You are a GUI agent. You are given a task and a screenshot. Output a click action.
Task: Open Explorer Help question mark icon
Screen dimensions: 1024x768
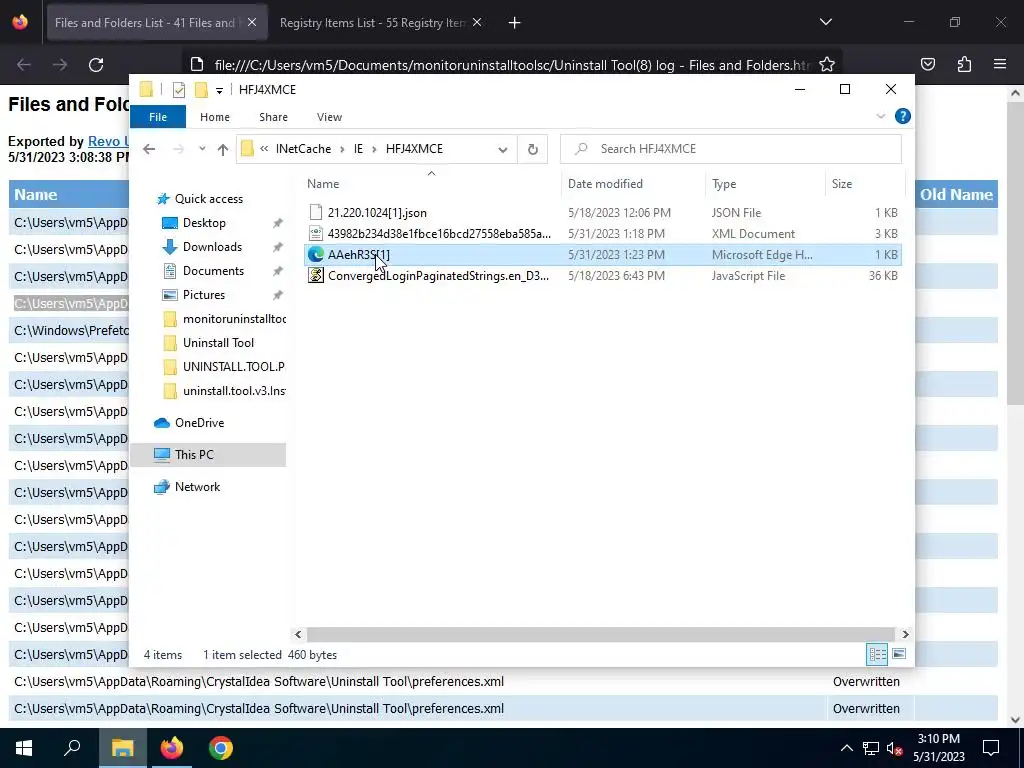(x=903, y=116)
